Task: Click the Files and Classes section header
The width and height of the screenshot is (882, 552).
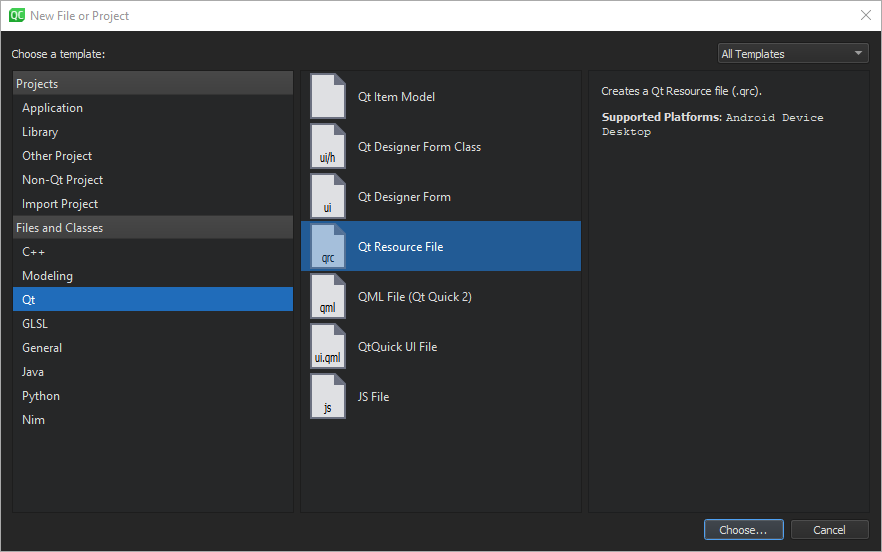Action: [x=153, y=227]
